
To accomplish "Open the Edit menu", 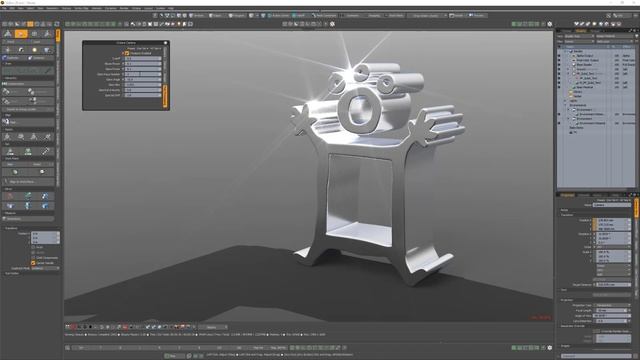I will (12, 8).
